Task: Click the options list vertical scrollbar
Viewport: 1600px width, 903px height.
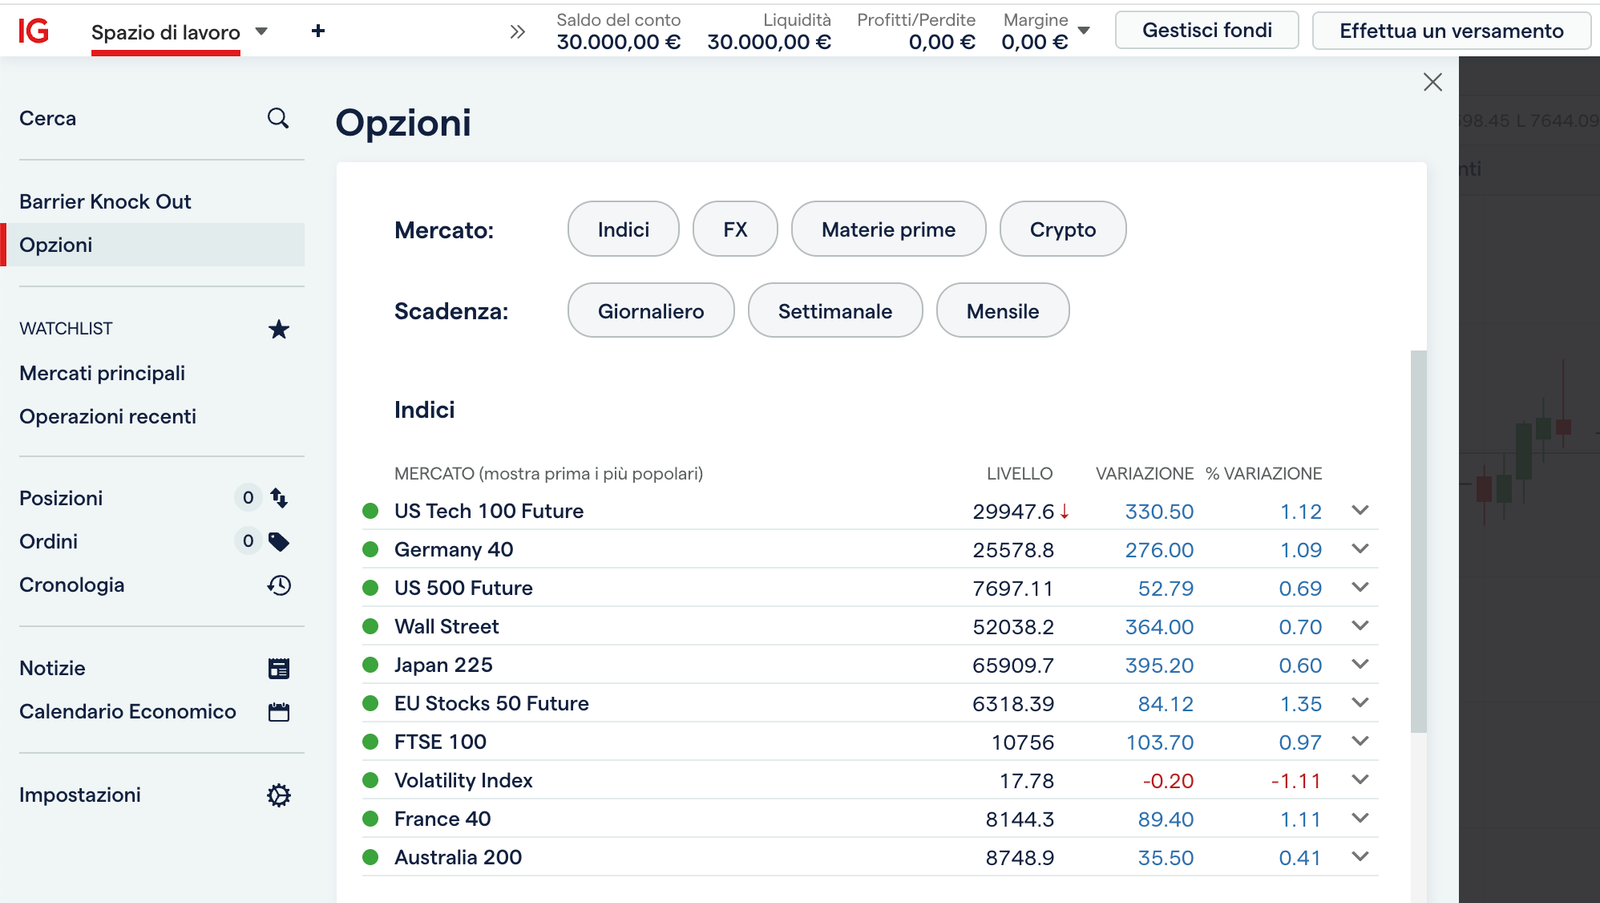Action: coord(1418,541)
